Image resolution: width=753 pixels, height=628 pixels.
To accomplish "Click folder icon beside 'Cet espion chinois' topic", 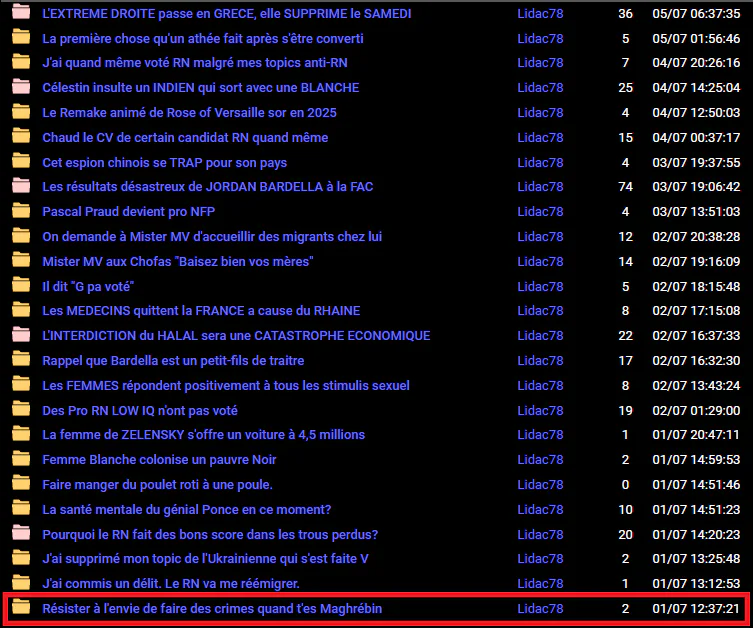I will 21,160.
